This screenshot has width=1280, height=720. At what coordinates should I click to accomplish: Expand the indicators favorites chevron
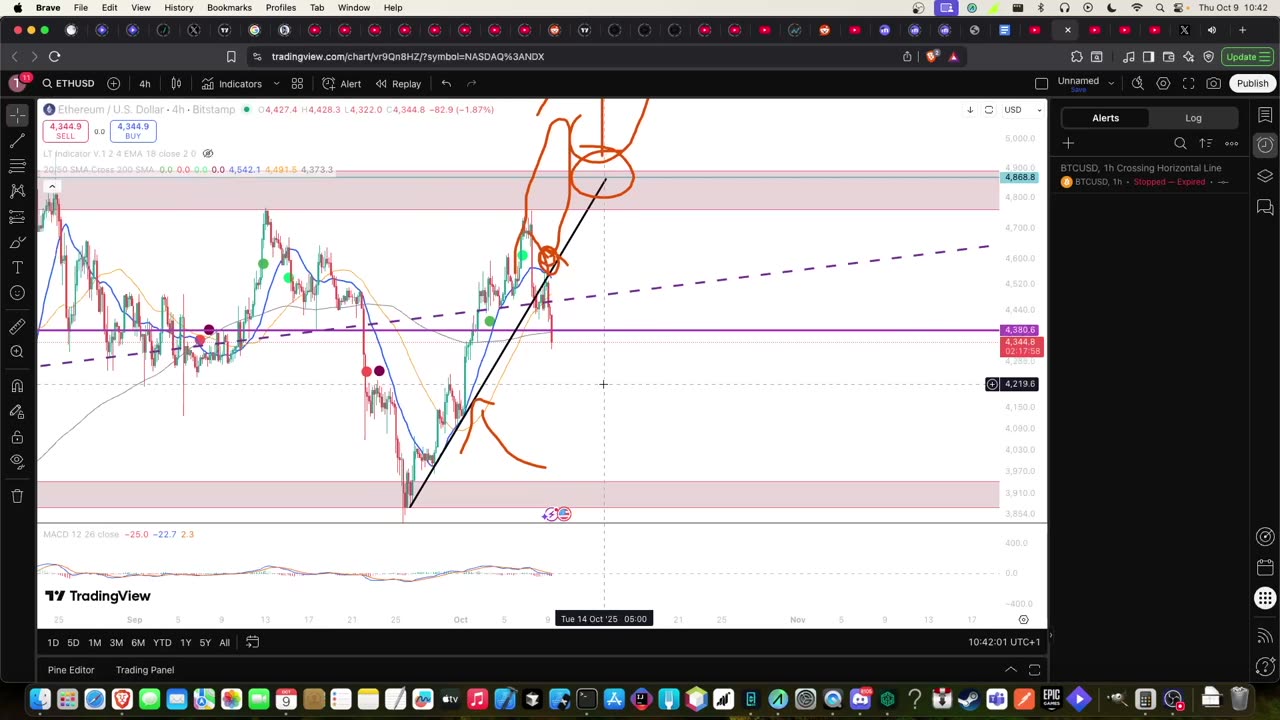(276, 84)
